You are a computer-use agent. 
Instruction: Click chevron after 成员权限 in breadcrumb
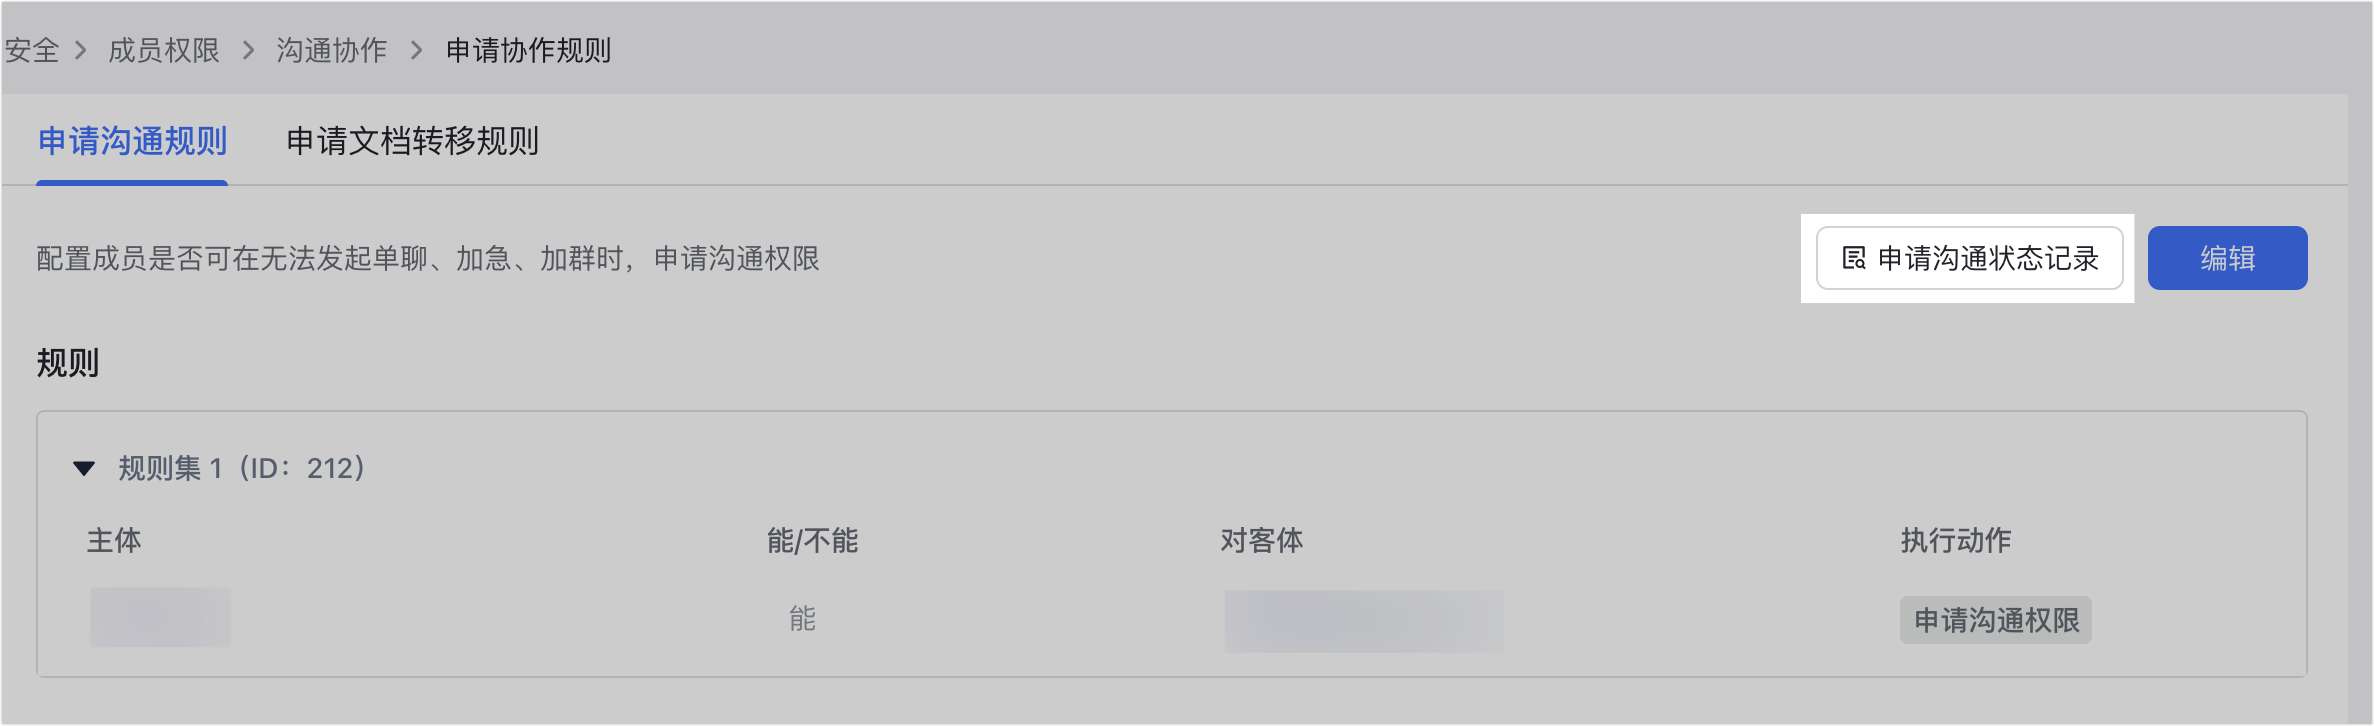(x=249, y=50)
